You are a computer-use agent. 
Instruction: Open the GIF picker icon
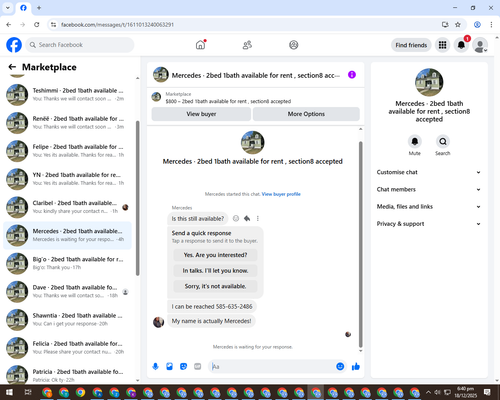[x=198, y=367]
